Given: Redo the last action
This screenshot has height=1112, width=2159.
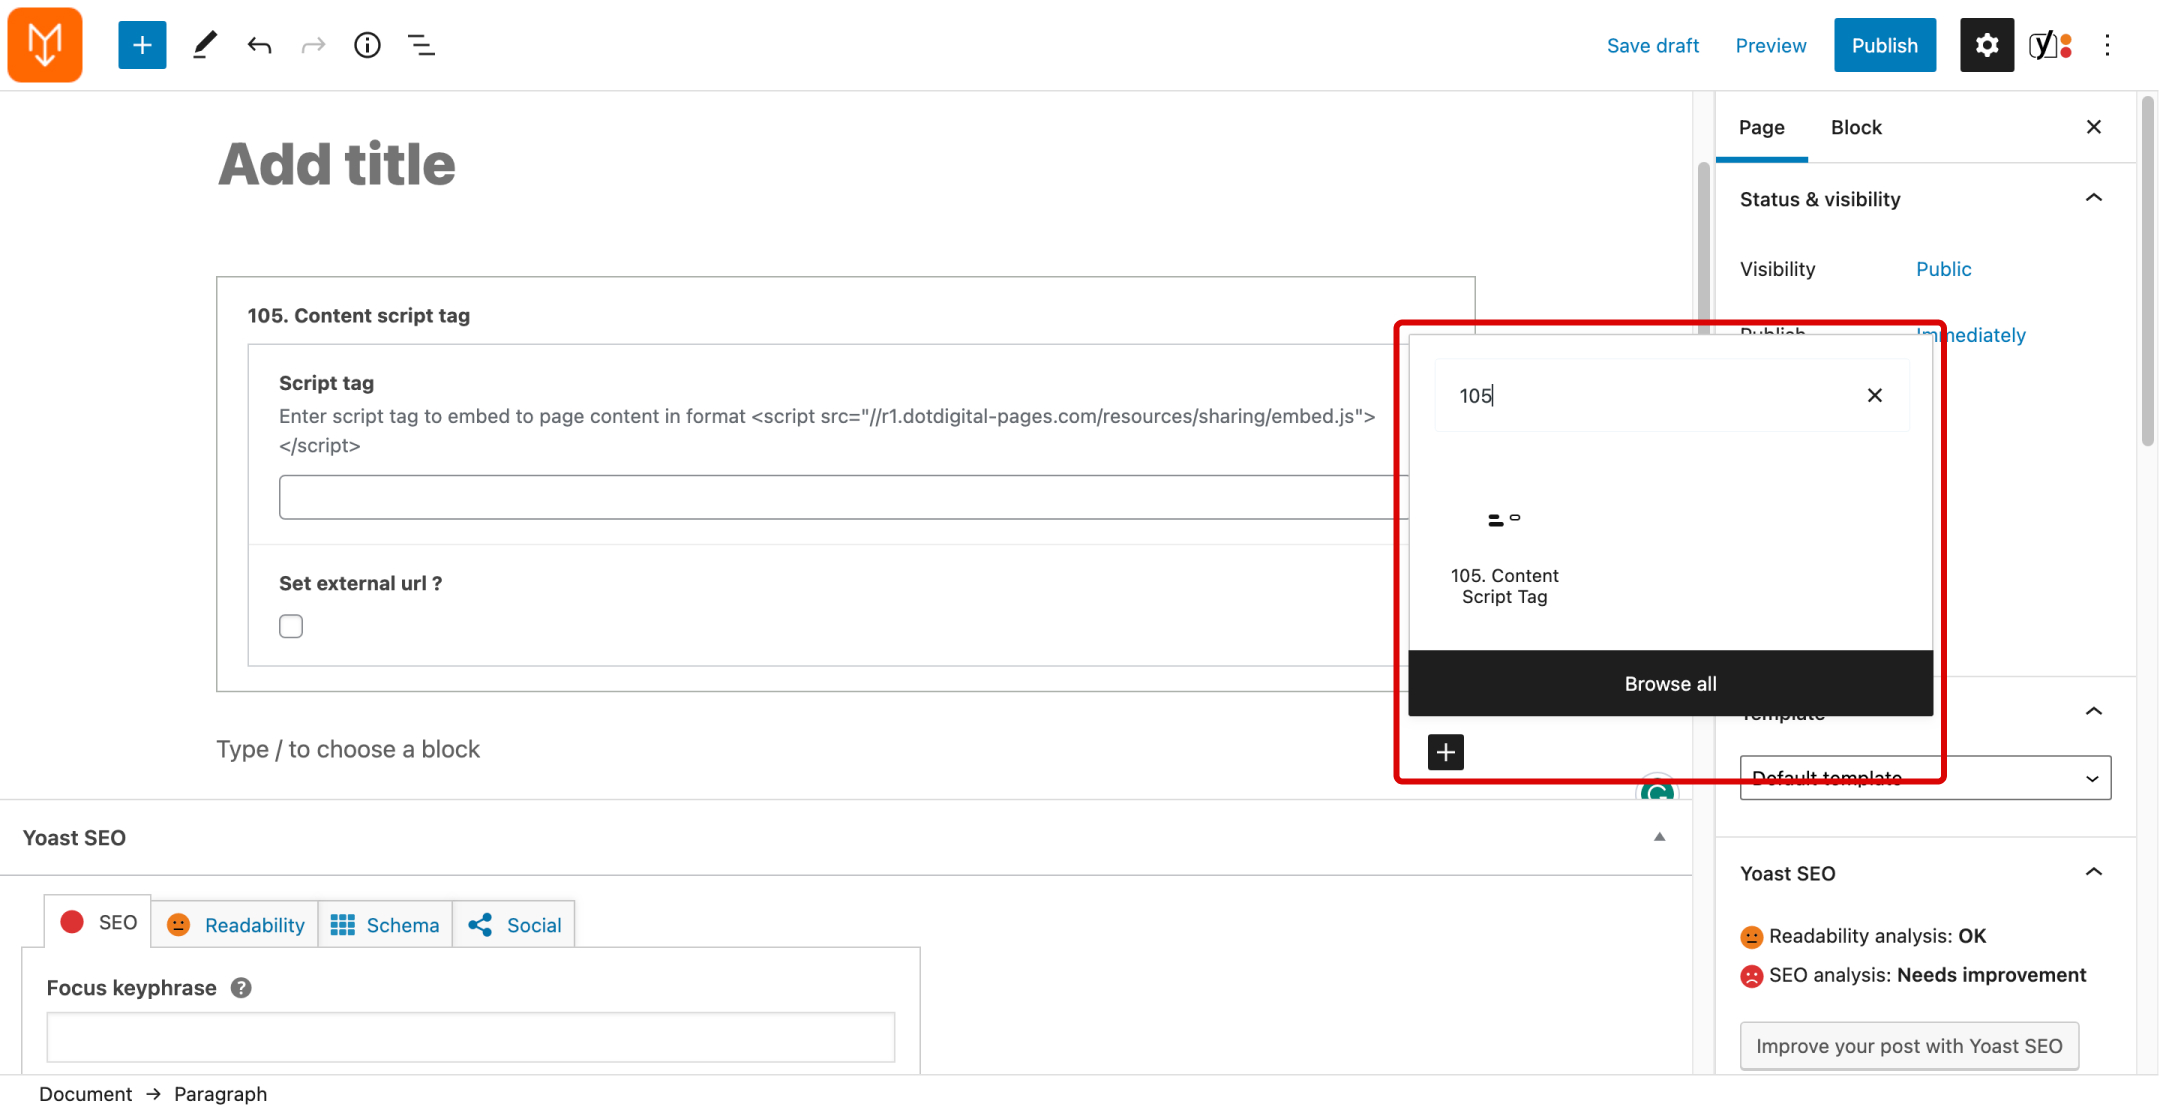Looking at the screenshot, I should pos(313,45).
